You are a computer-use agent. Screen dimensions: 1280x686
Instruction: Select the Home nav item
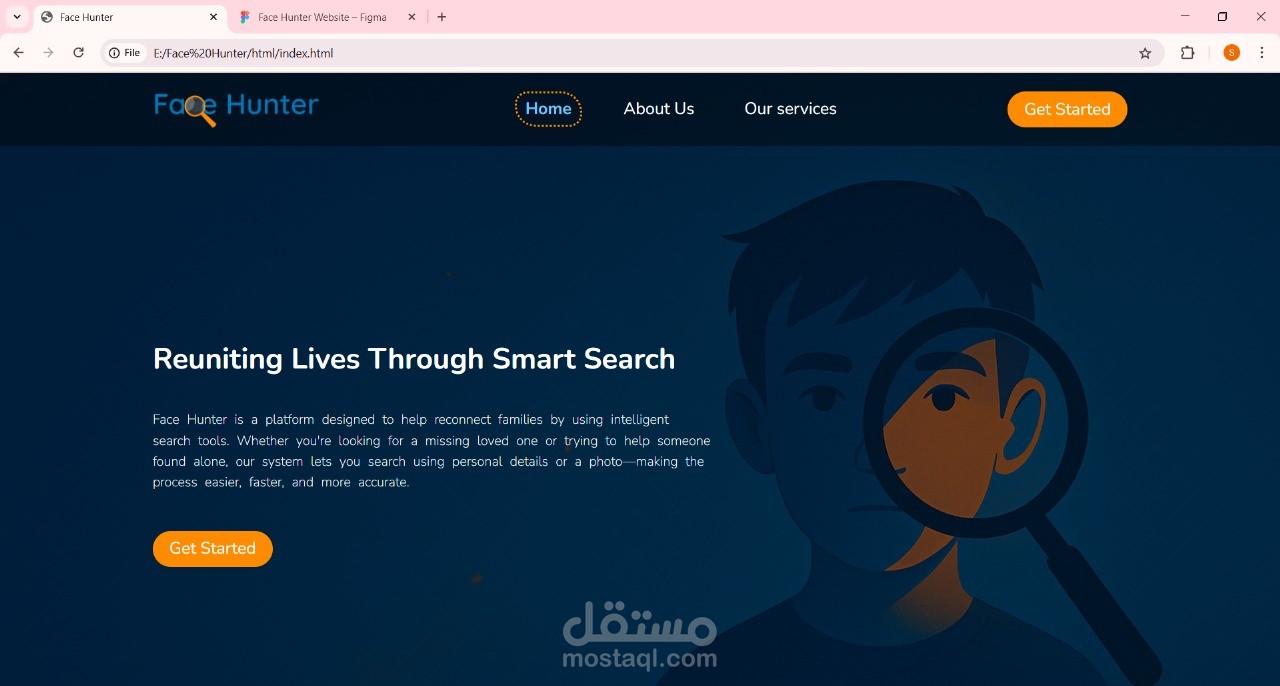(x=548, y=109)
